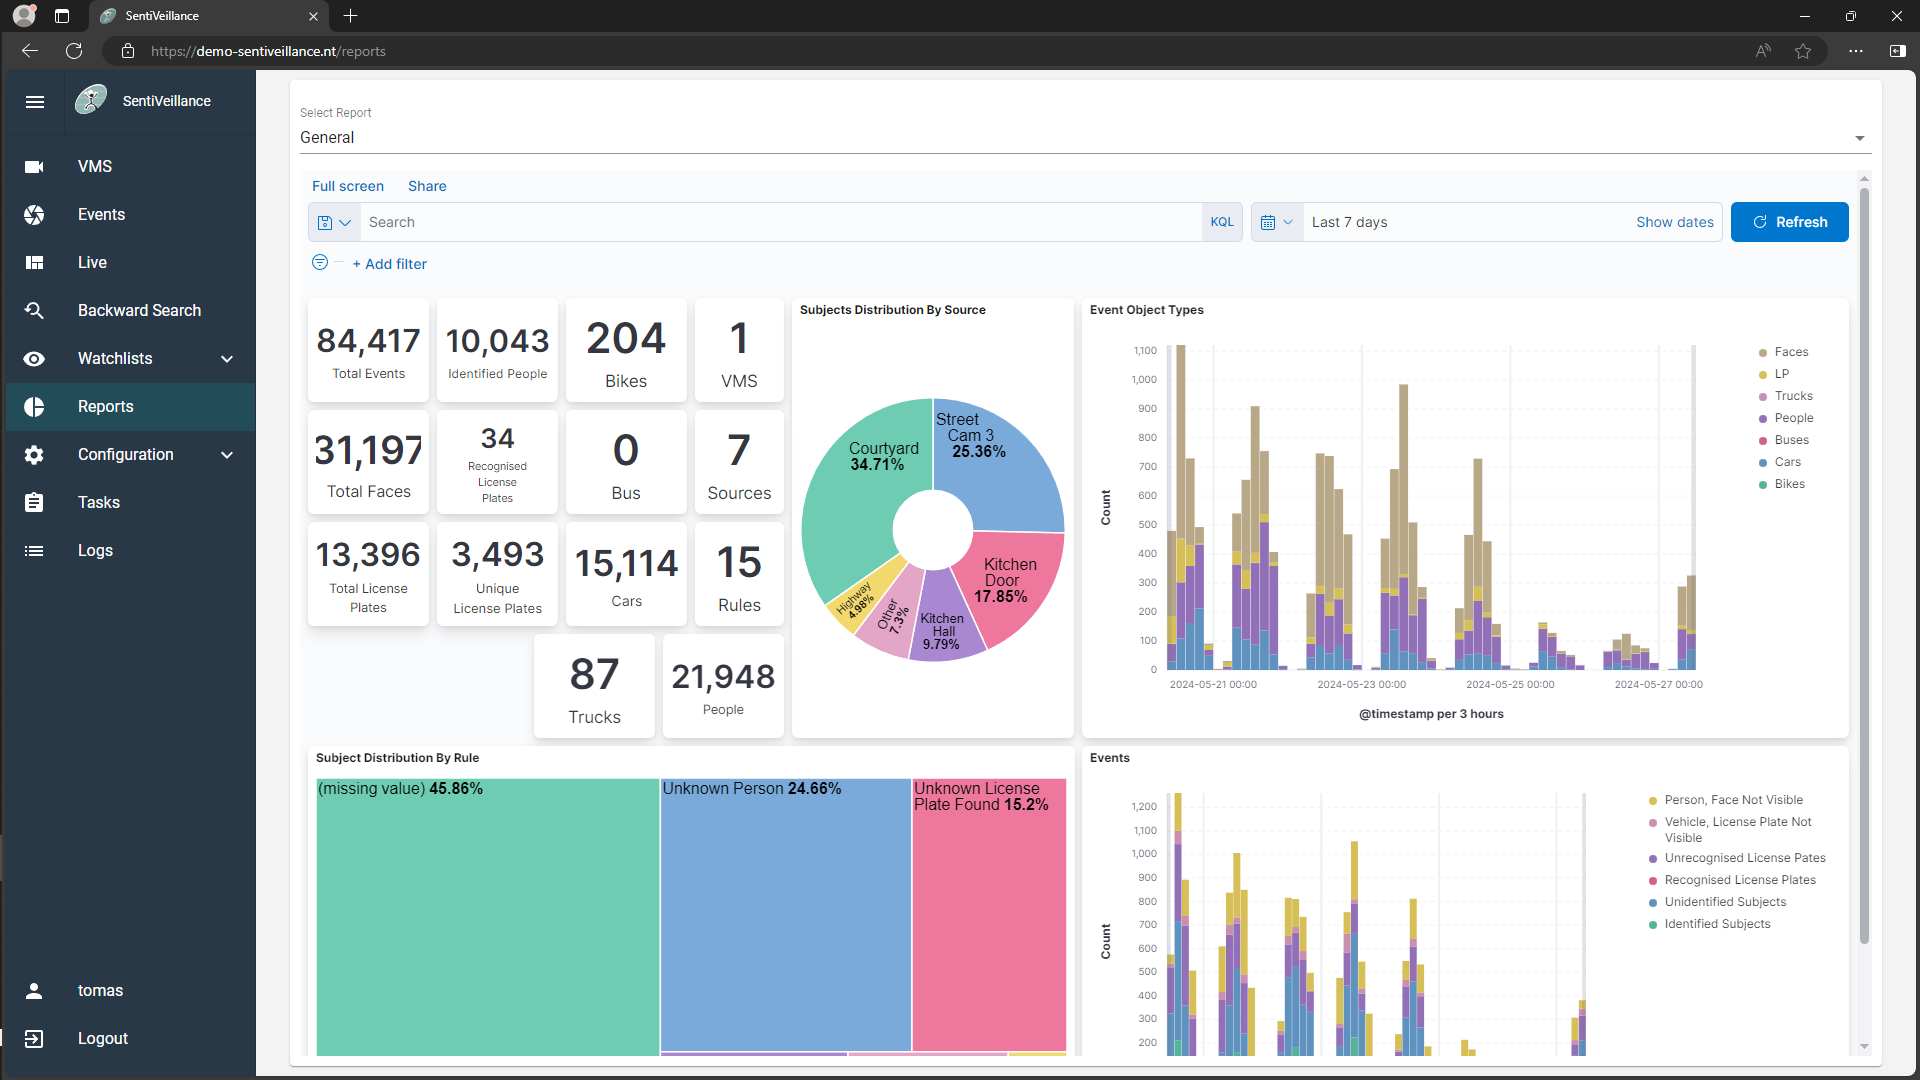This screenshot has height=1080, width=1920.
Task: Click the browser back arrow
Action: 30,51
